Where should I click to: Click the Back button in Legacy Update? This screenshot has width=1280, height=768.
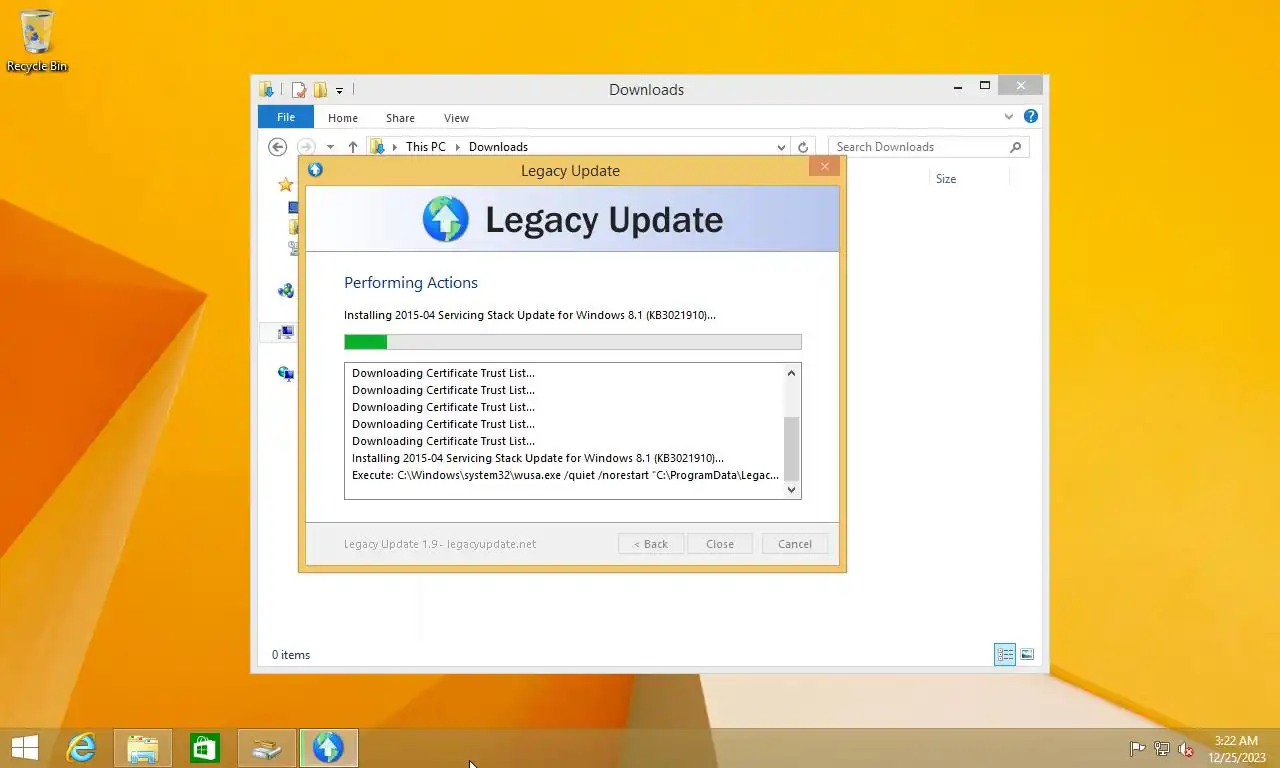[651, 544]
